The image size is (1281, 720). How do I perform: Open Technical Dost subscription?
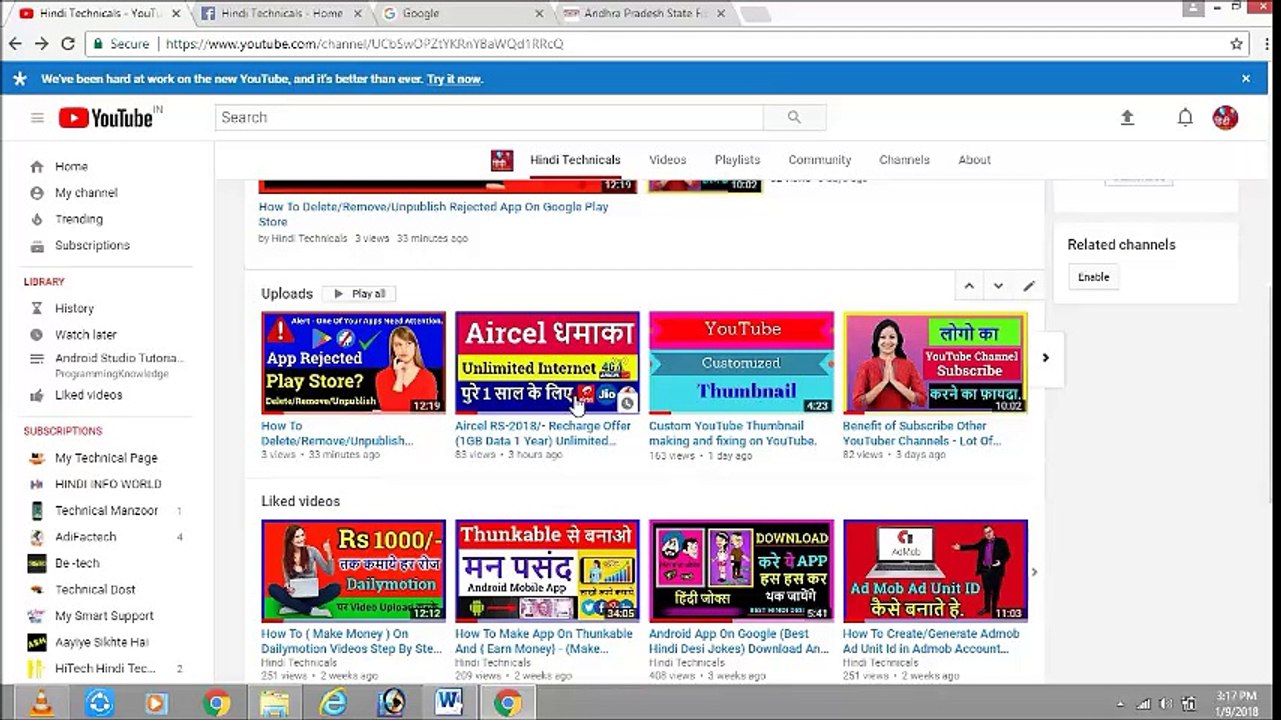[95, 589]
